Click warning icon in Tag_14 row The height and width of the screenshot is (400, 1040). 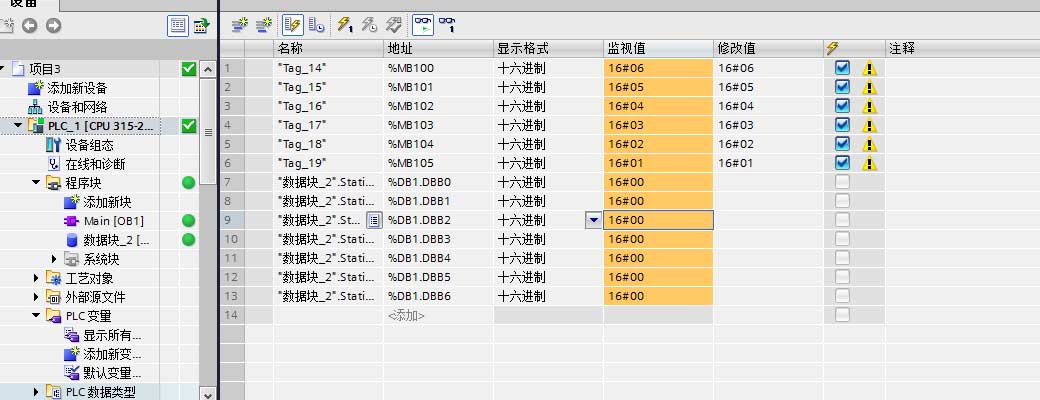pos(870,68)
